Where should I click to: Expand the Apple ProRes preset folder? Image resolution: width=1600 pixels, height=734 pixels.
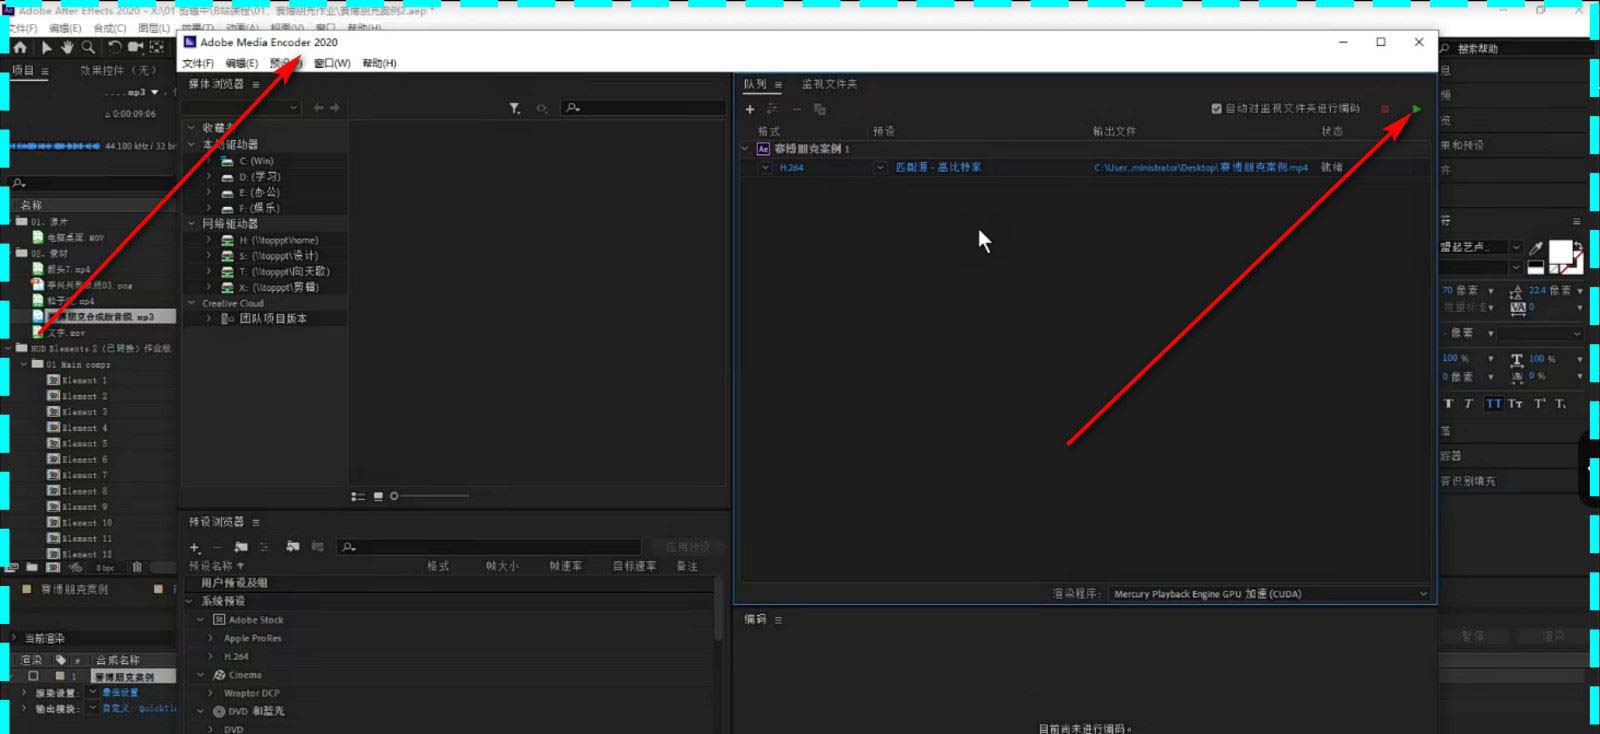(210, 638)
